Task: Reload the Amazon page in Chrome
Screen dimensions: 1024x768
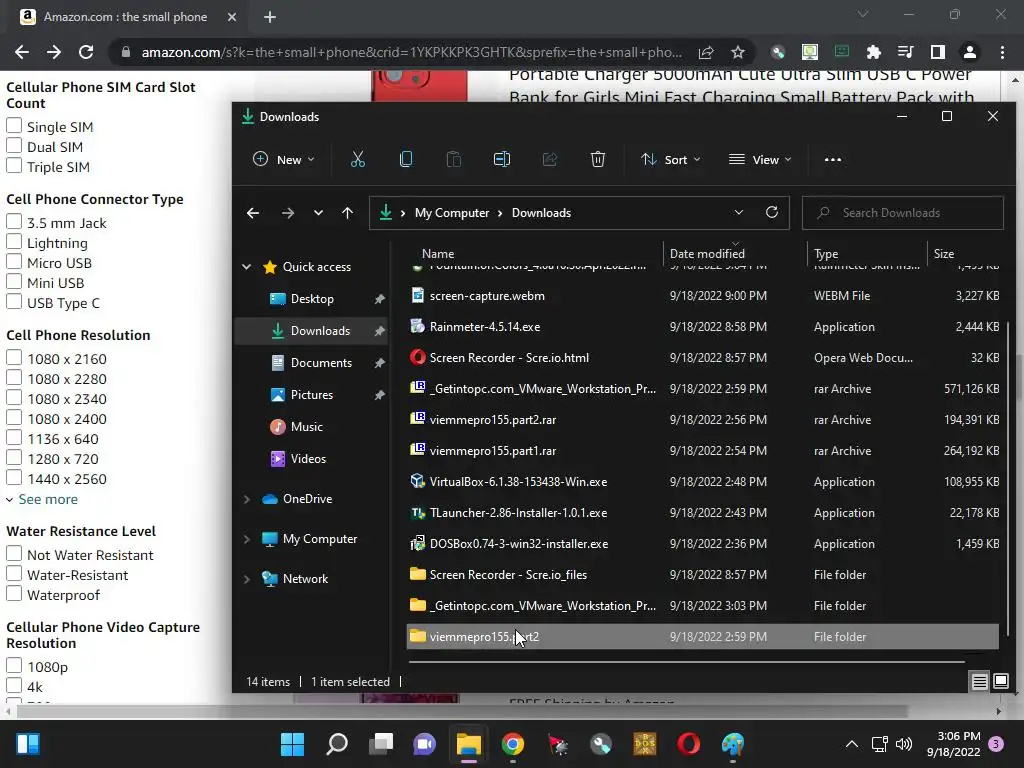Action: click(86, 52)
